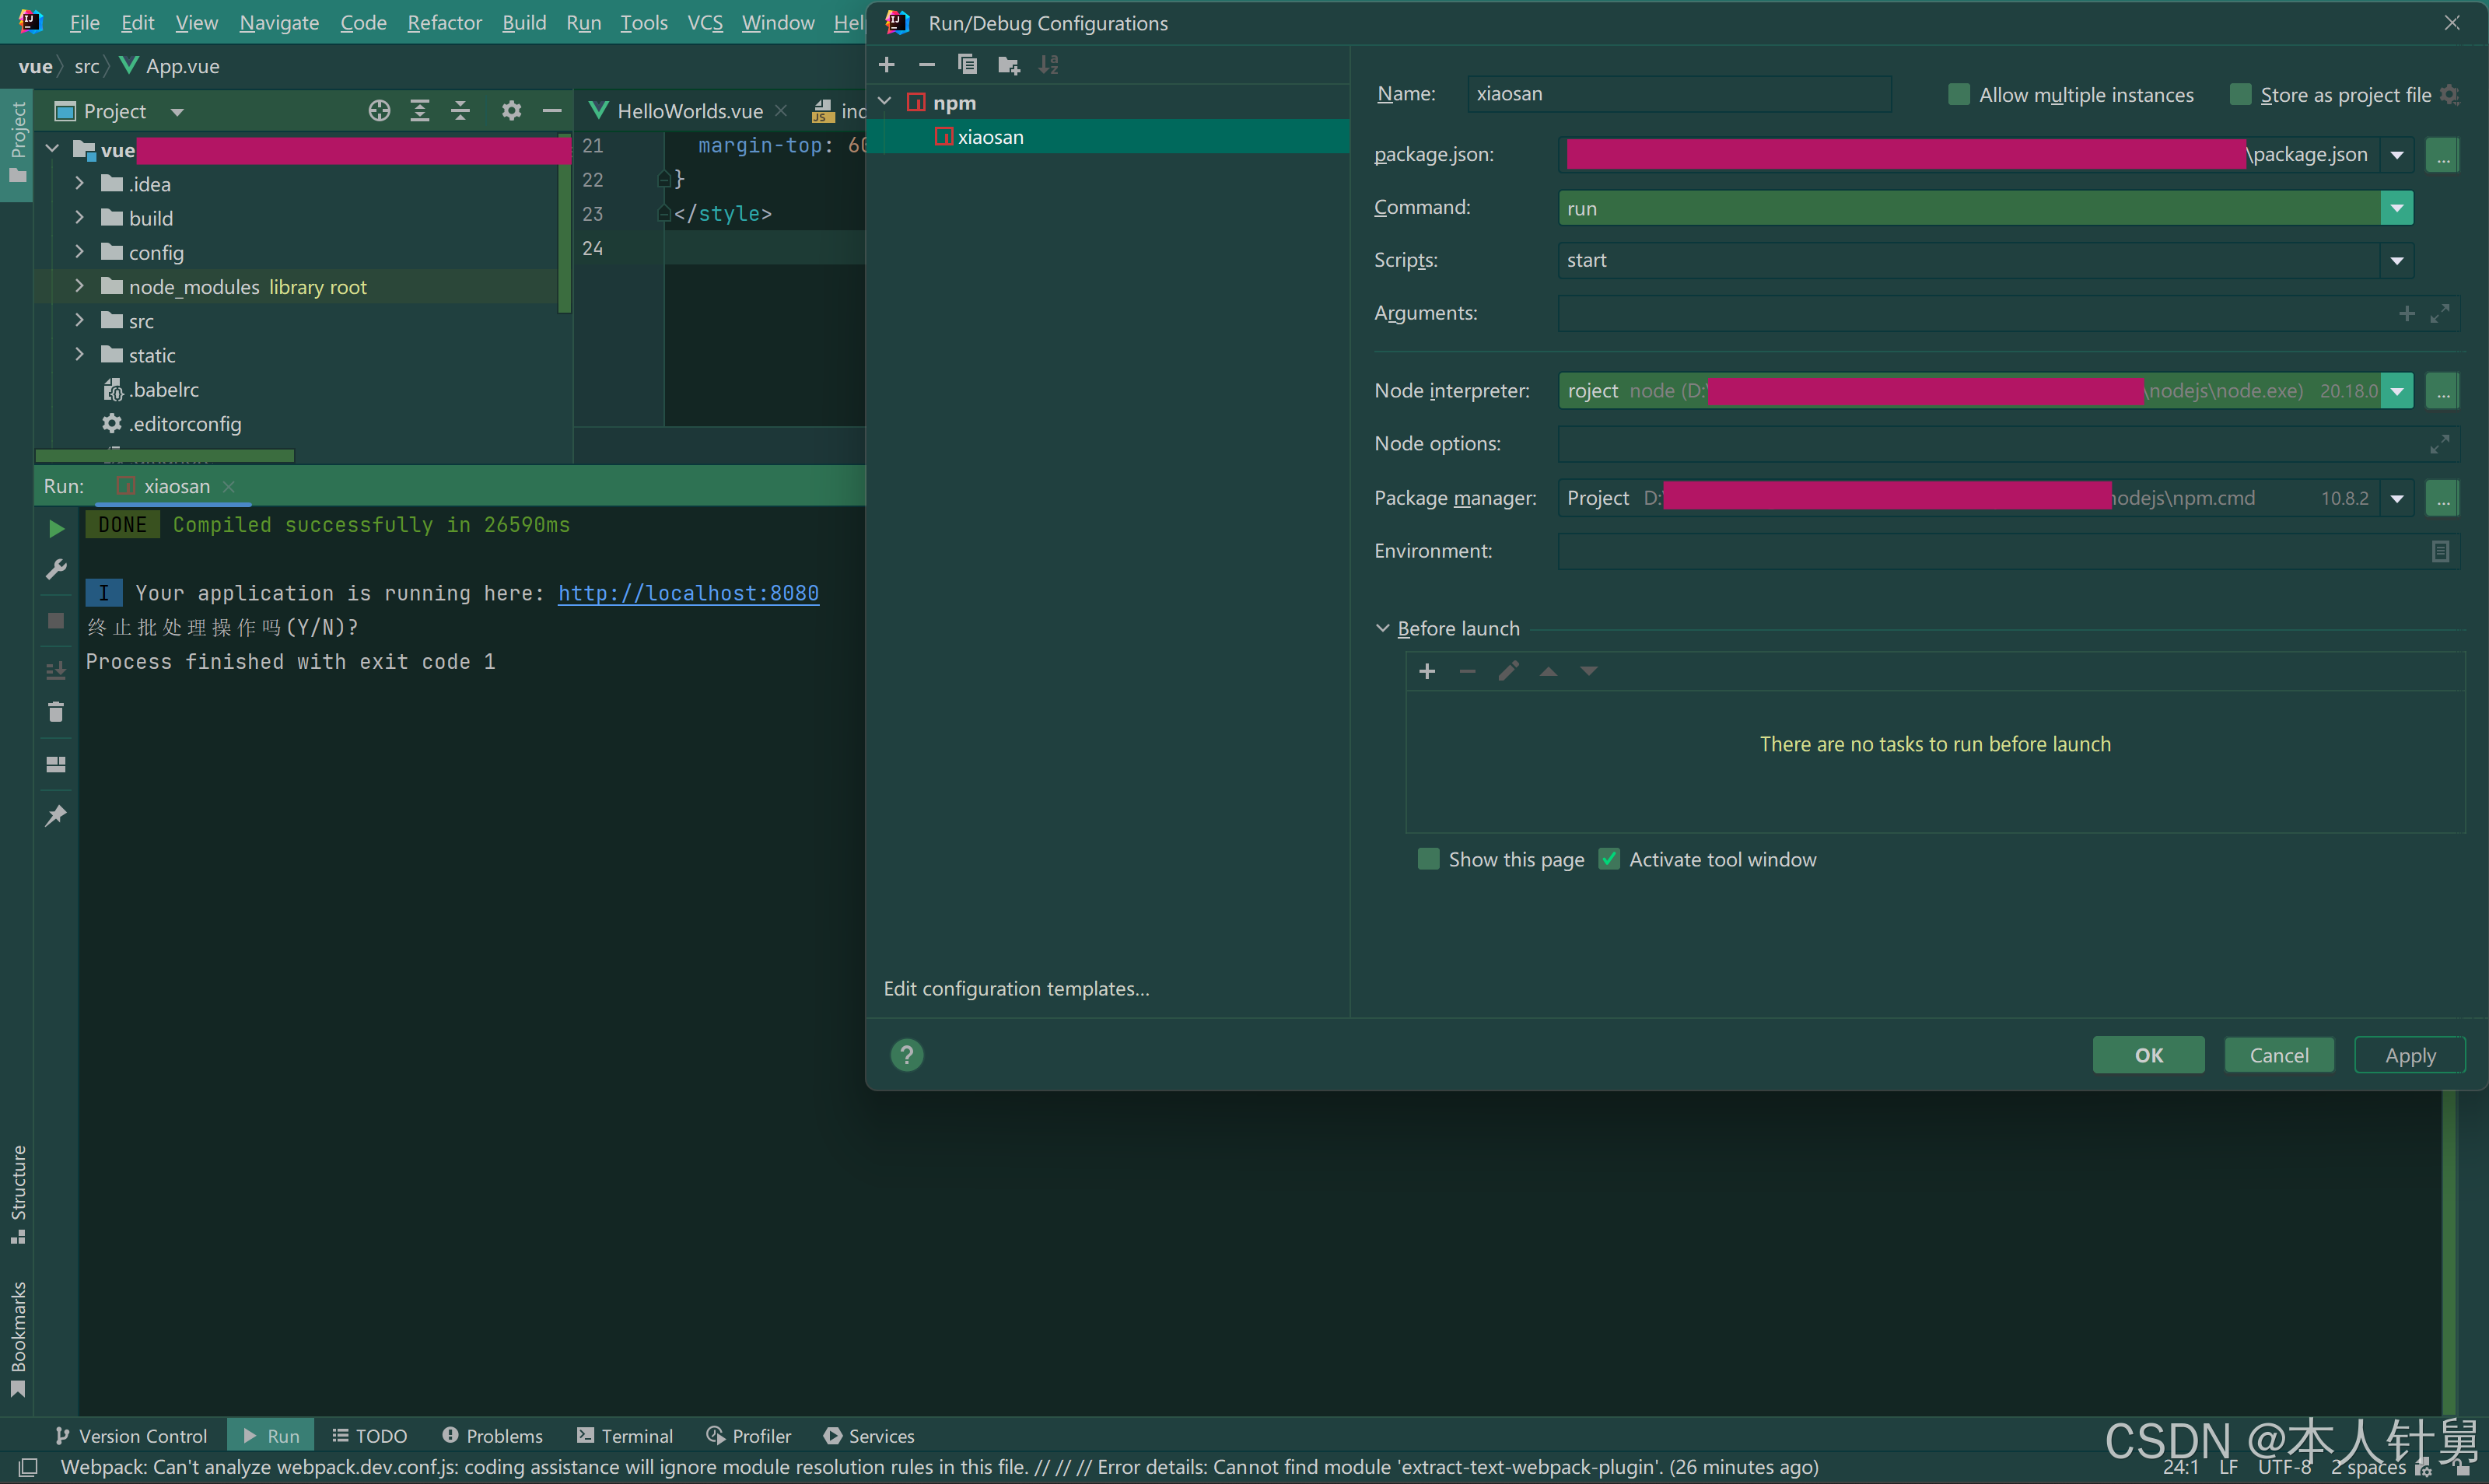Viewport: 2489px width, 1484px height.
Task: Open Project panel gear settings
Action: tap(511, 111)
